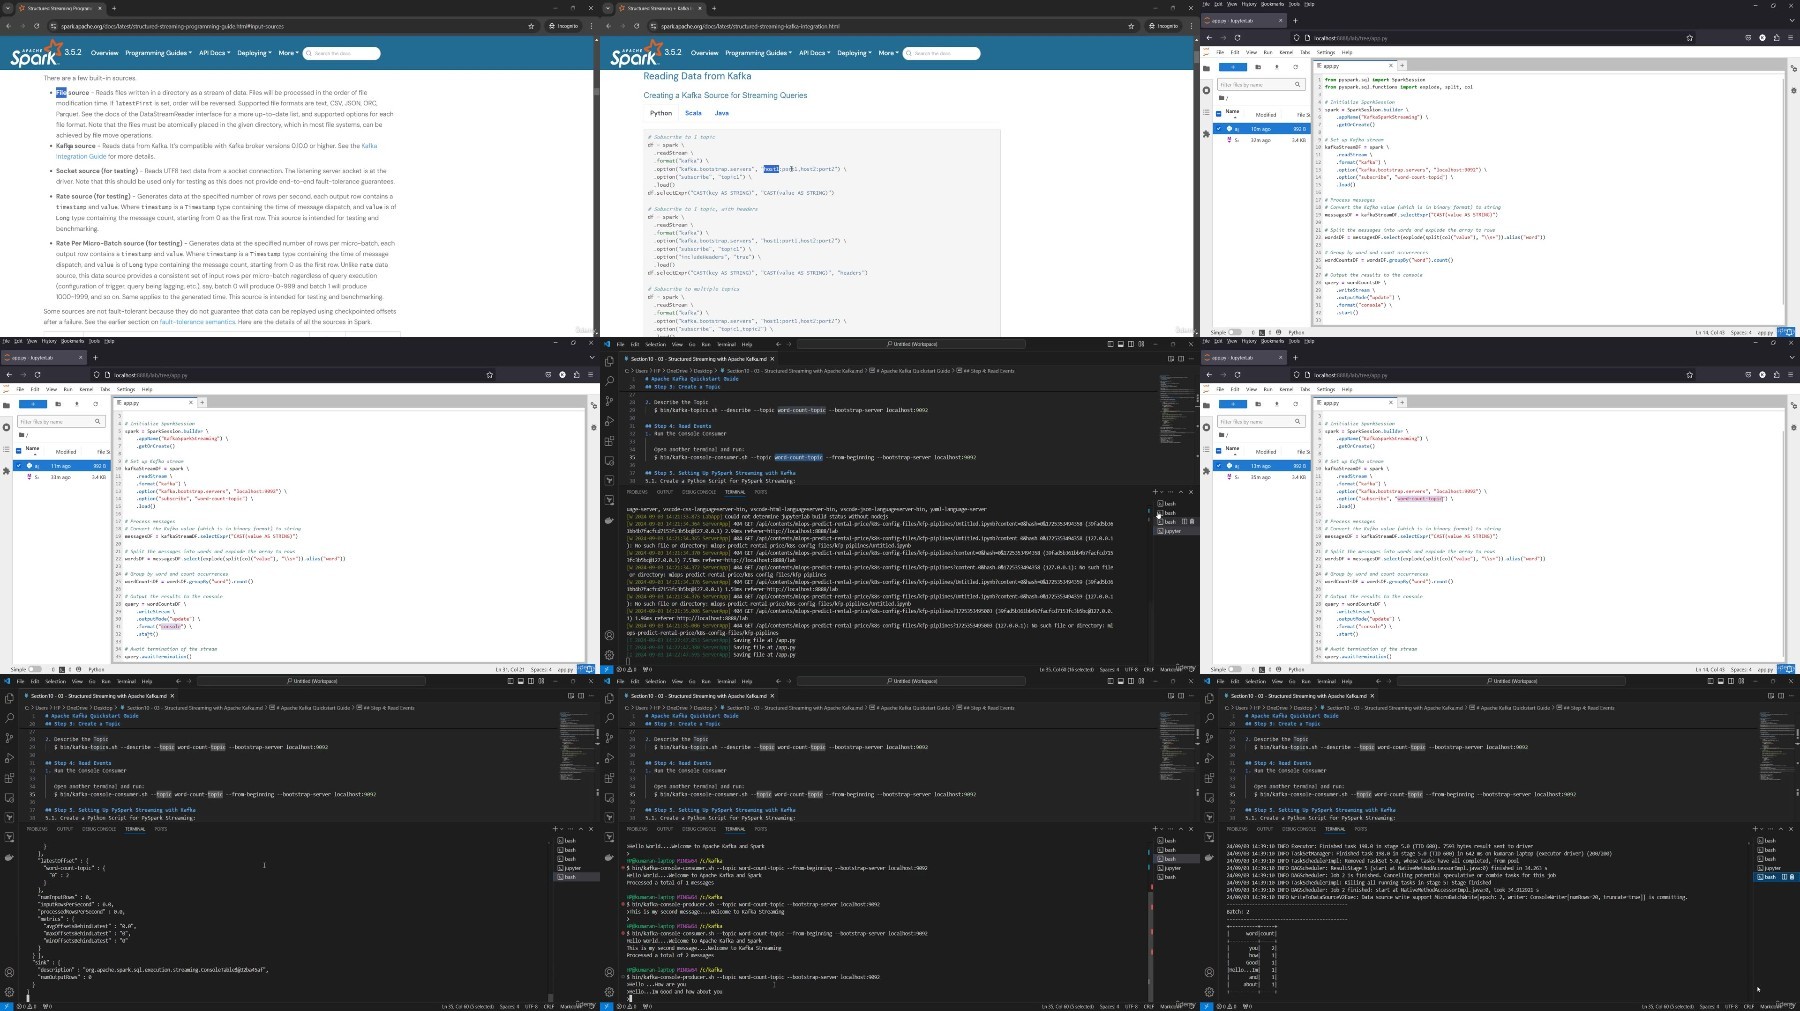Image resolution: width=1800 pixels, height=1011 pixels.
Task: Open launch-profile chevron in VS Code showing Batch: 2
Action: (1762, 829)
